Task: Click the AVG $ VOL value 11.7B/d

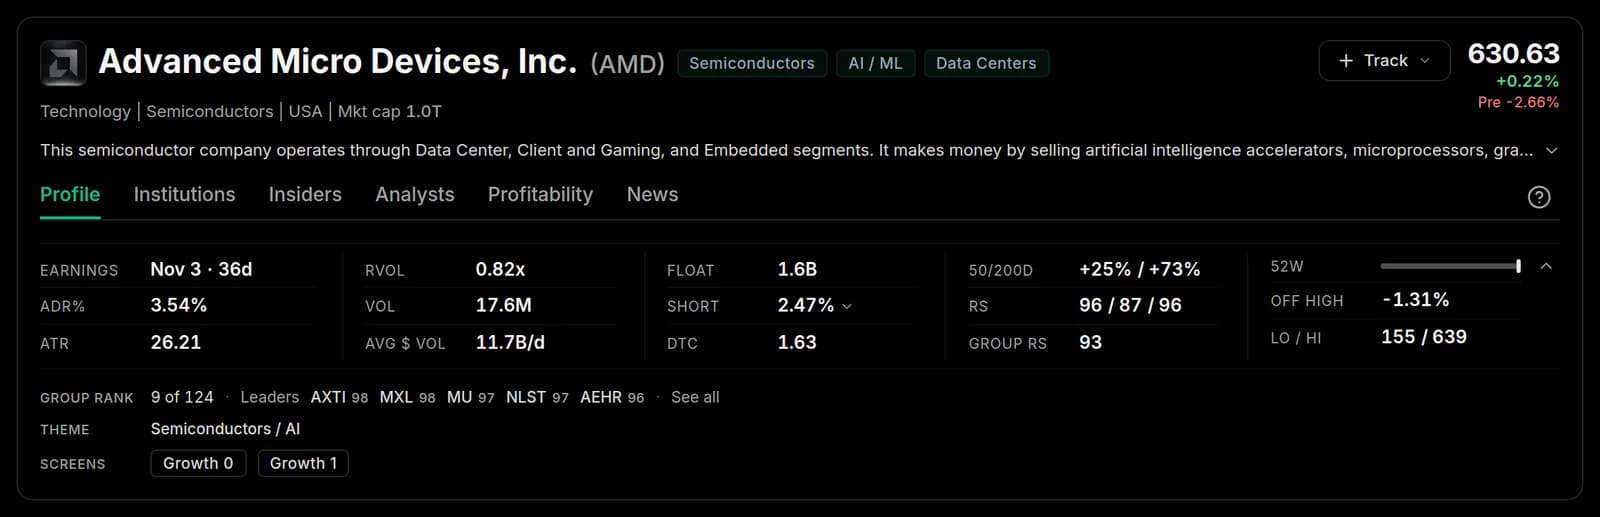Action: (510, 342)
